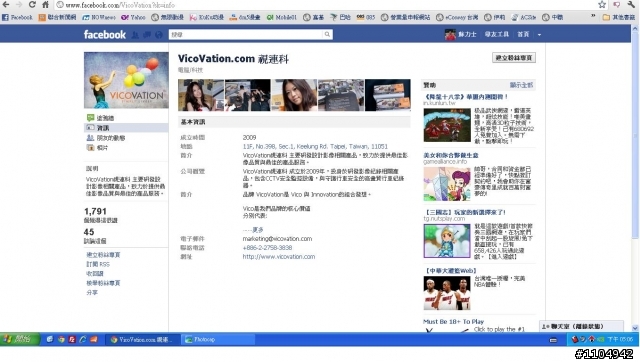Open the Facebook chat bar (offline)
The image size is (640, 362).
pos(581,326)
